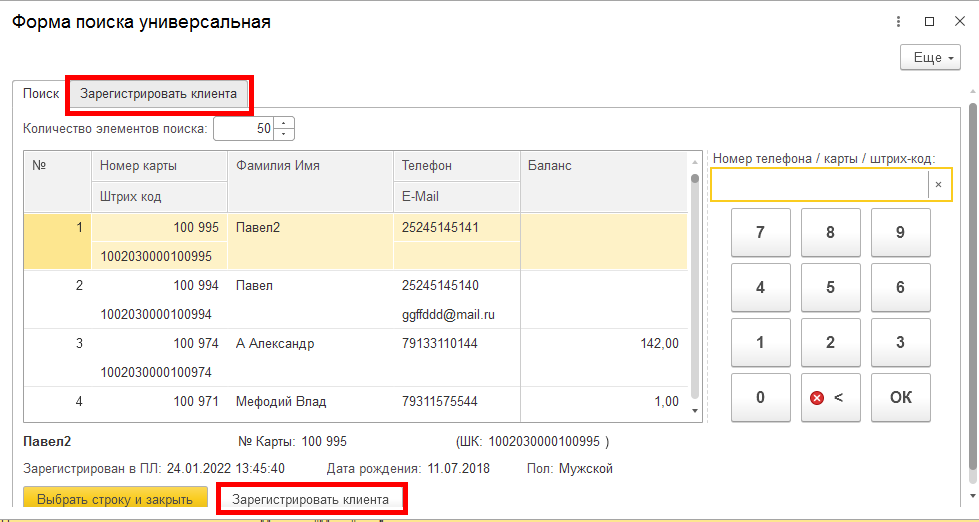Confirm entry with the OK keypad button
The width and height of the screenshot is (979, 522).
900,398
